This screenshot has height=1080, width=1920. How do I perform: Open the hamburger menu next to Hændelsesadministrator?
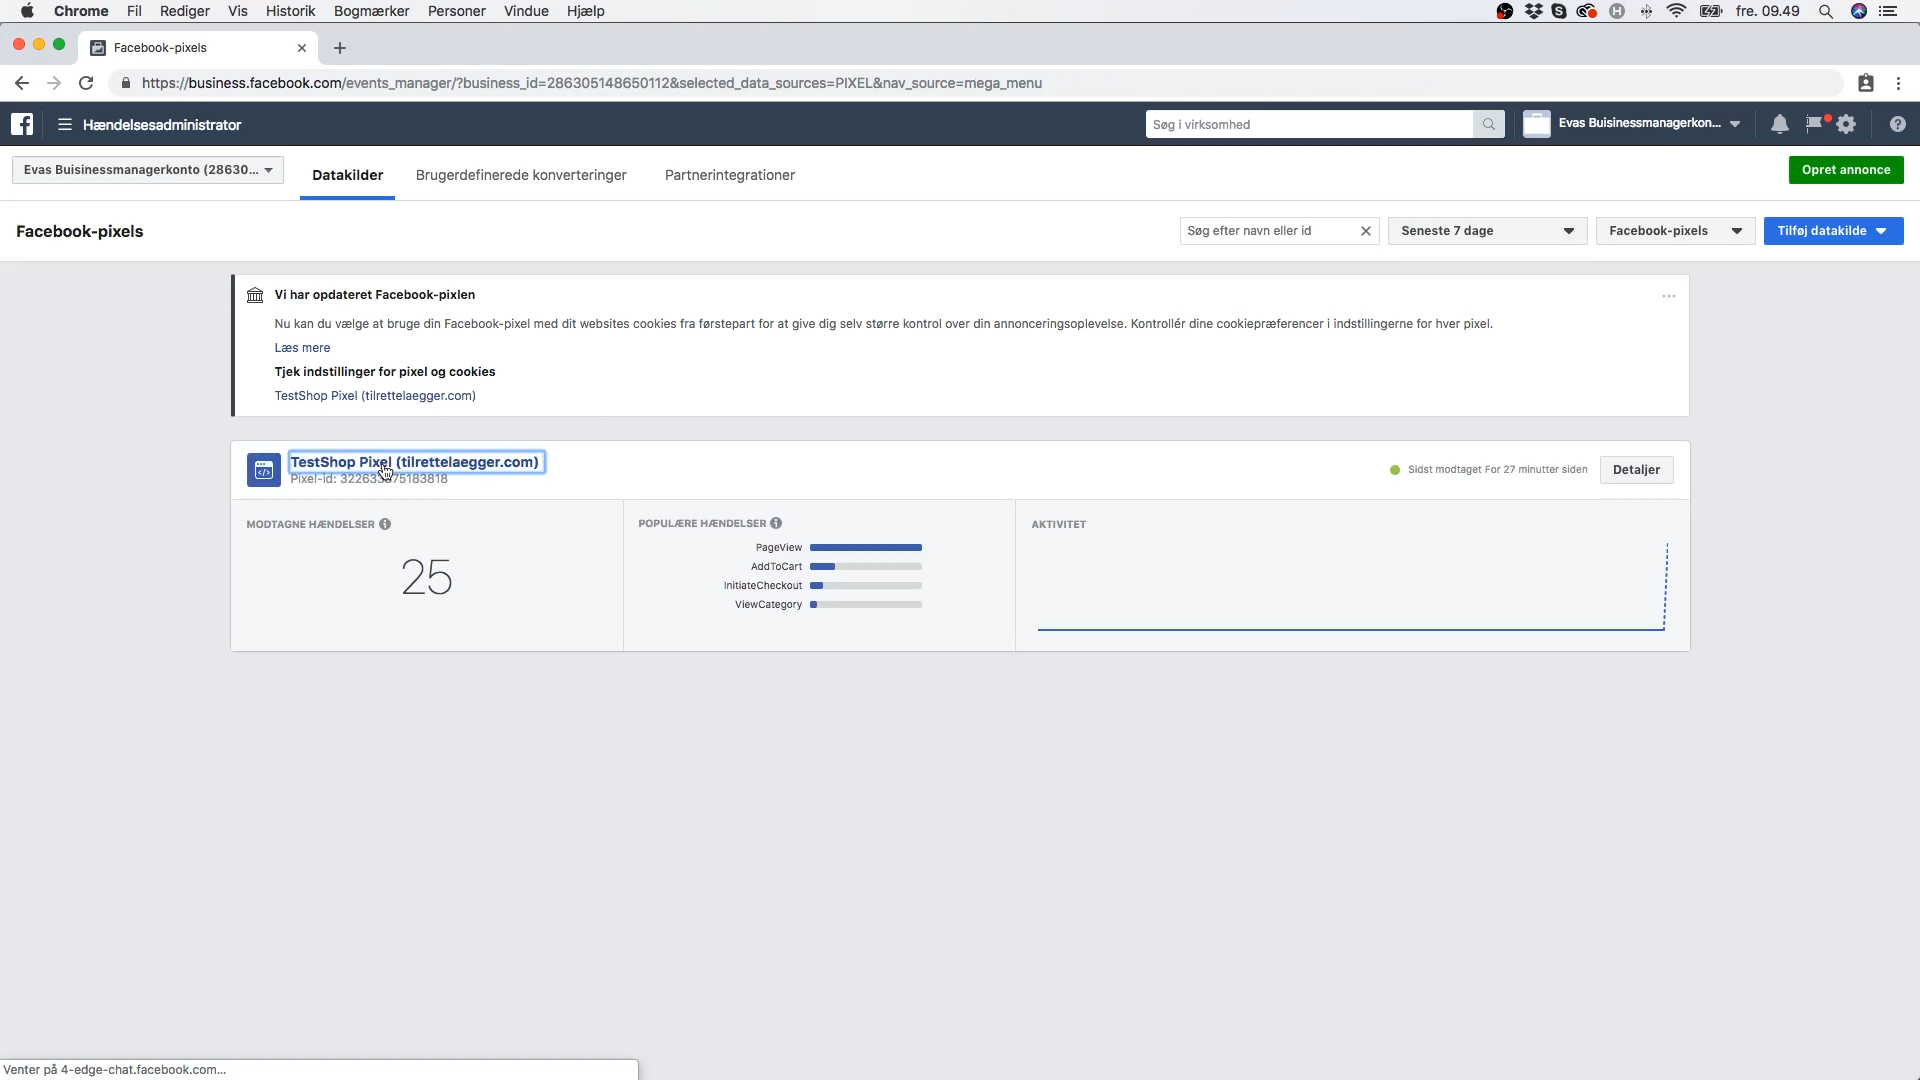point(65,125)
